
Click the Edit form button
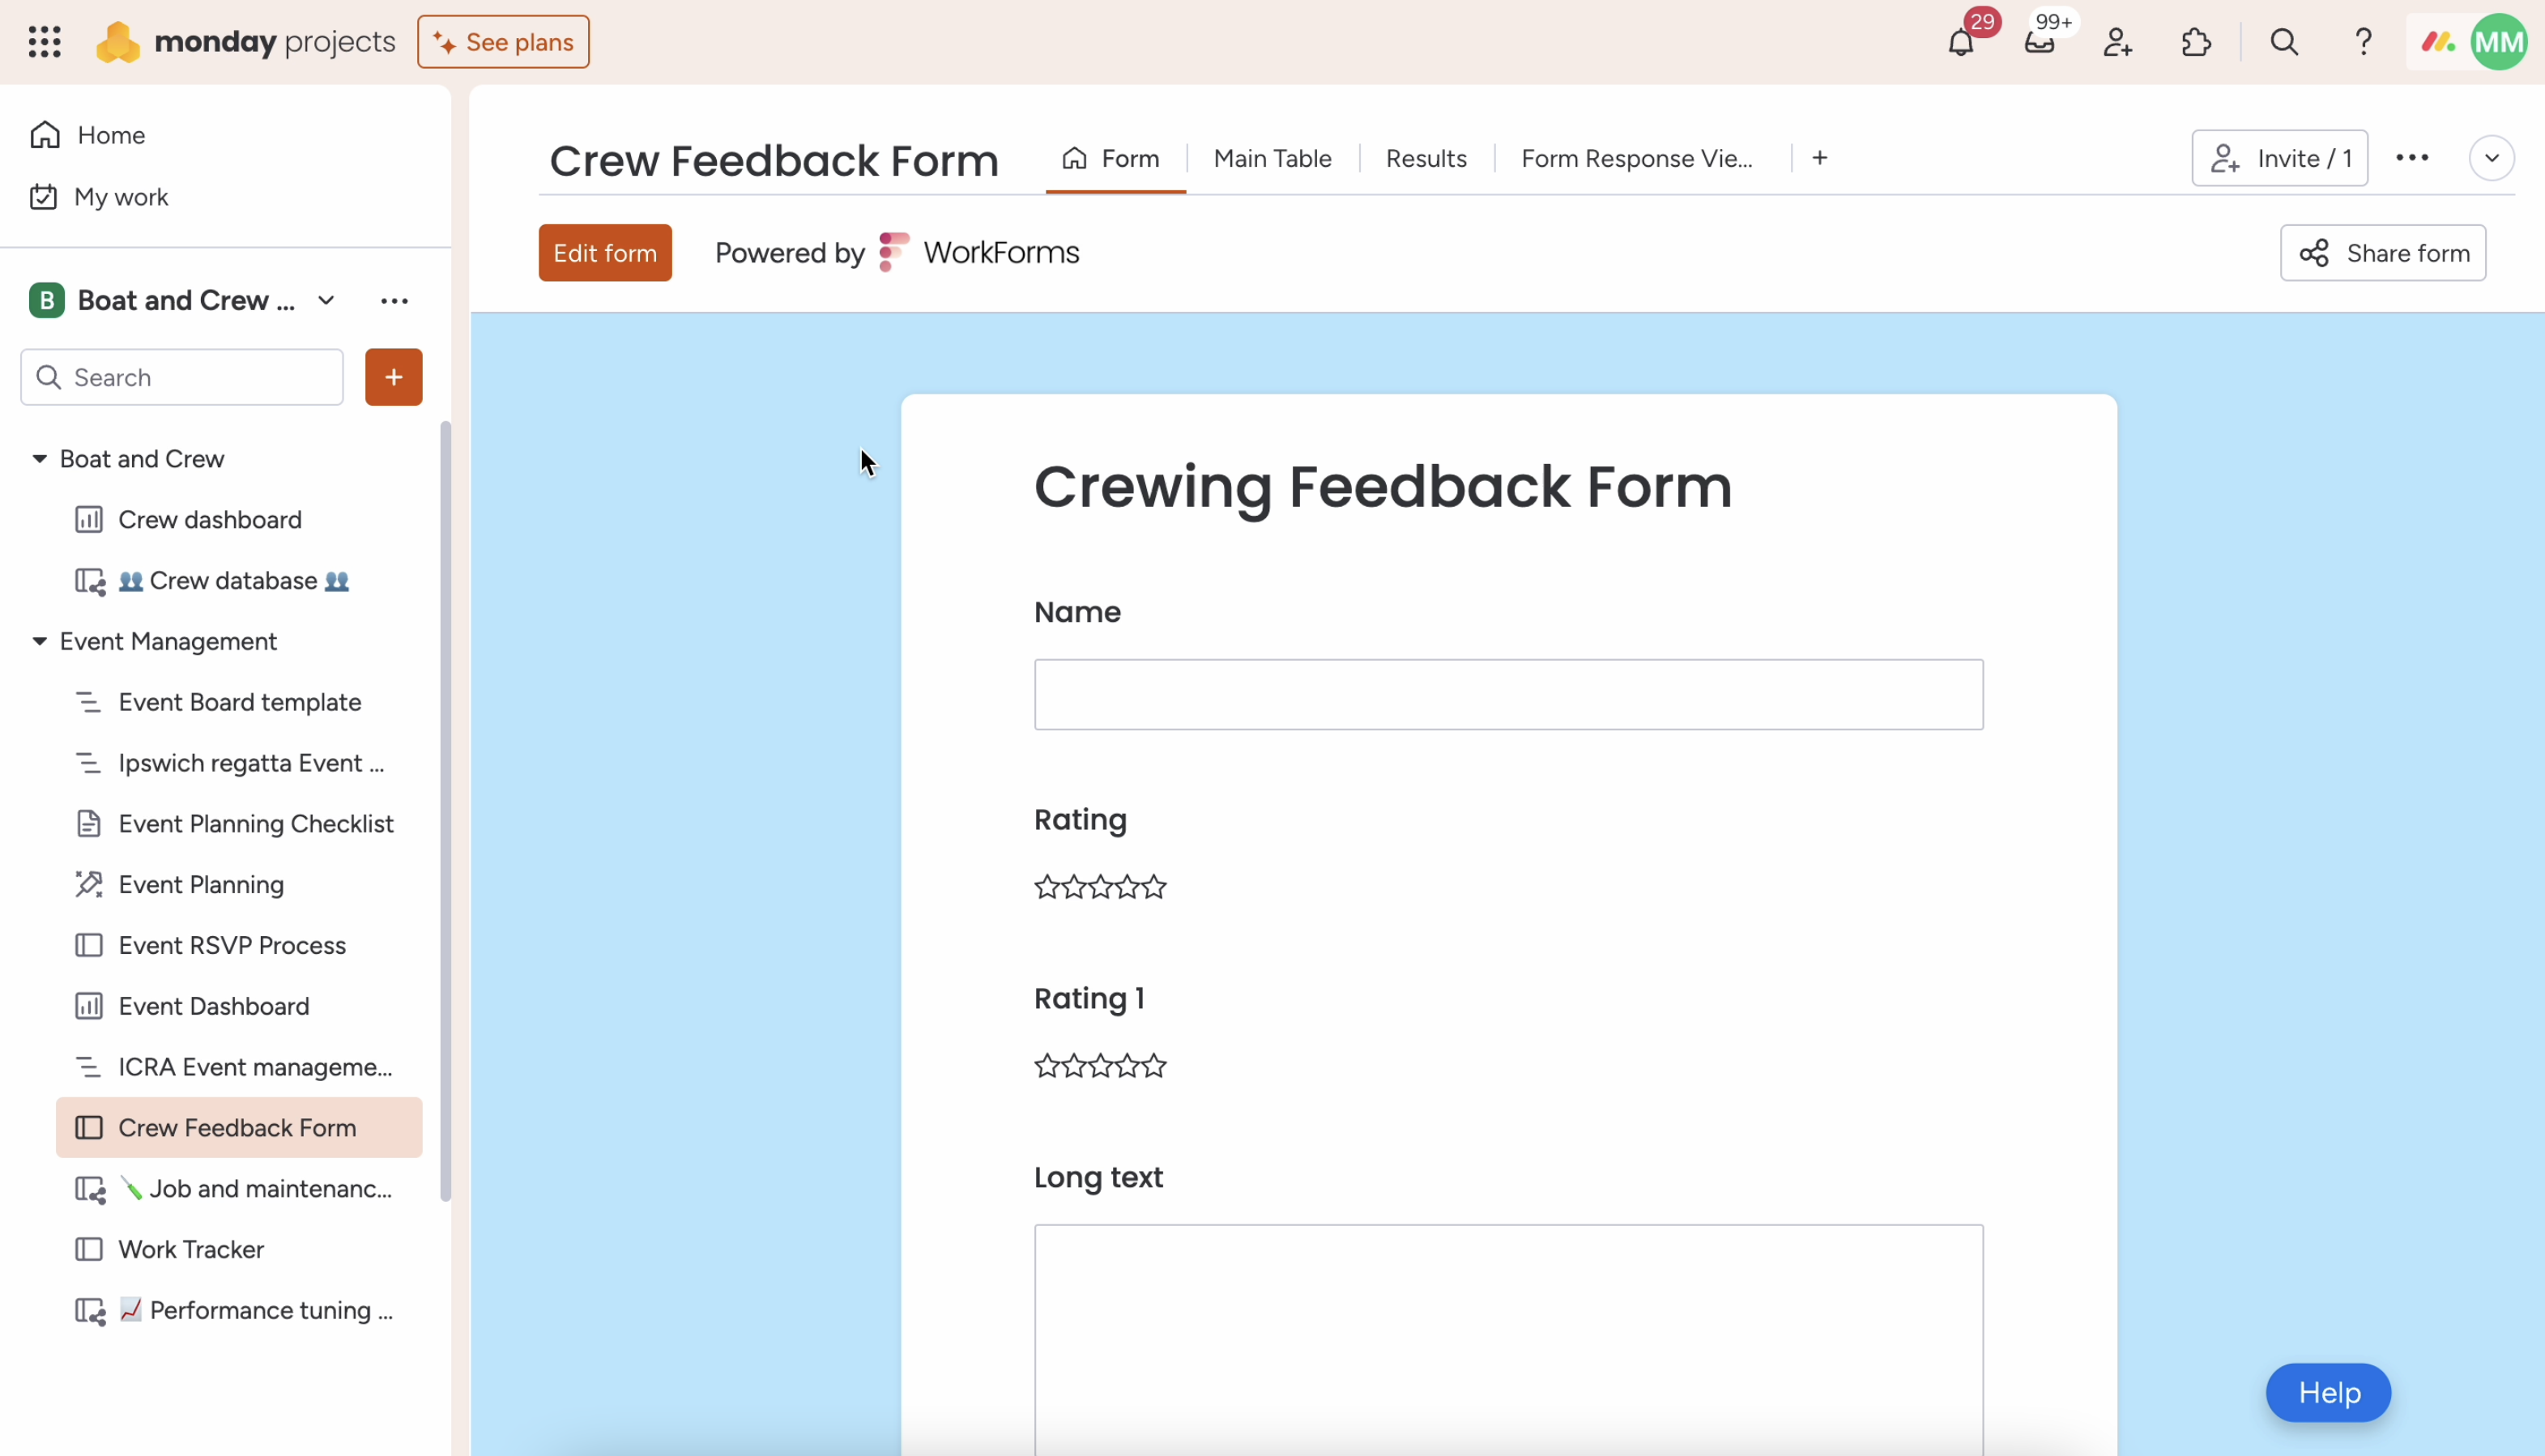[604, 252]
